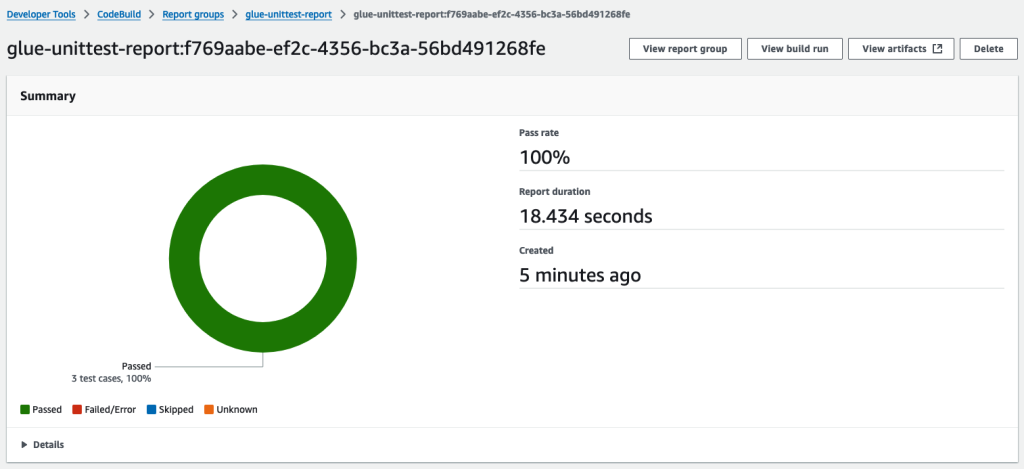Click the report title heading text
The image size is (1024, 469).
(x=276, y=49)
